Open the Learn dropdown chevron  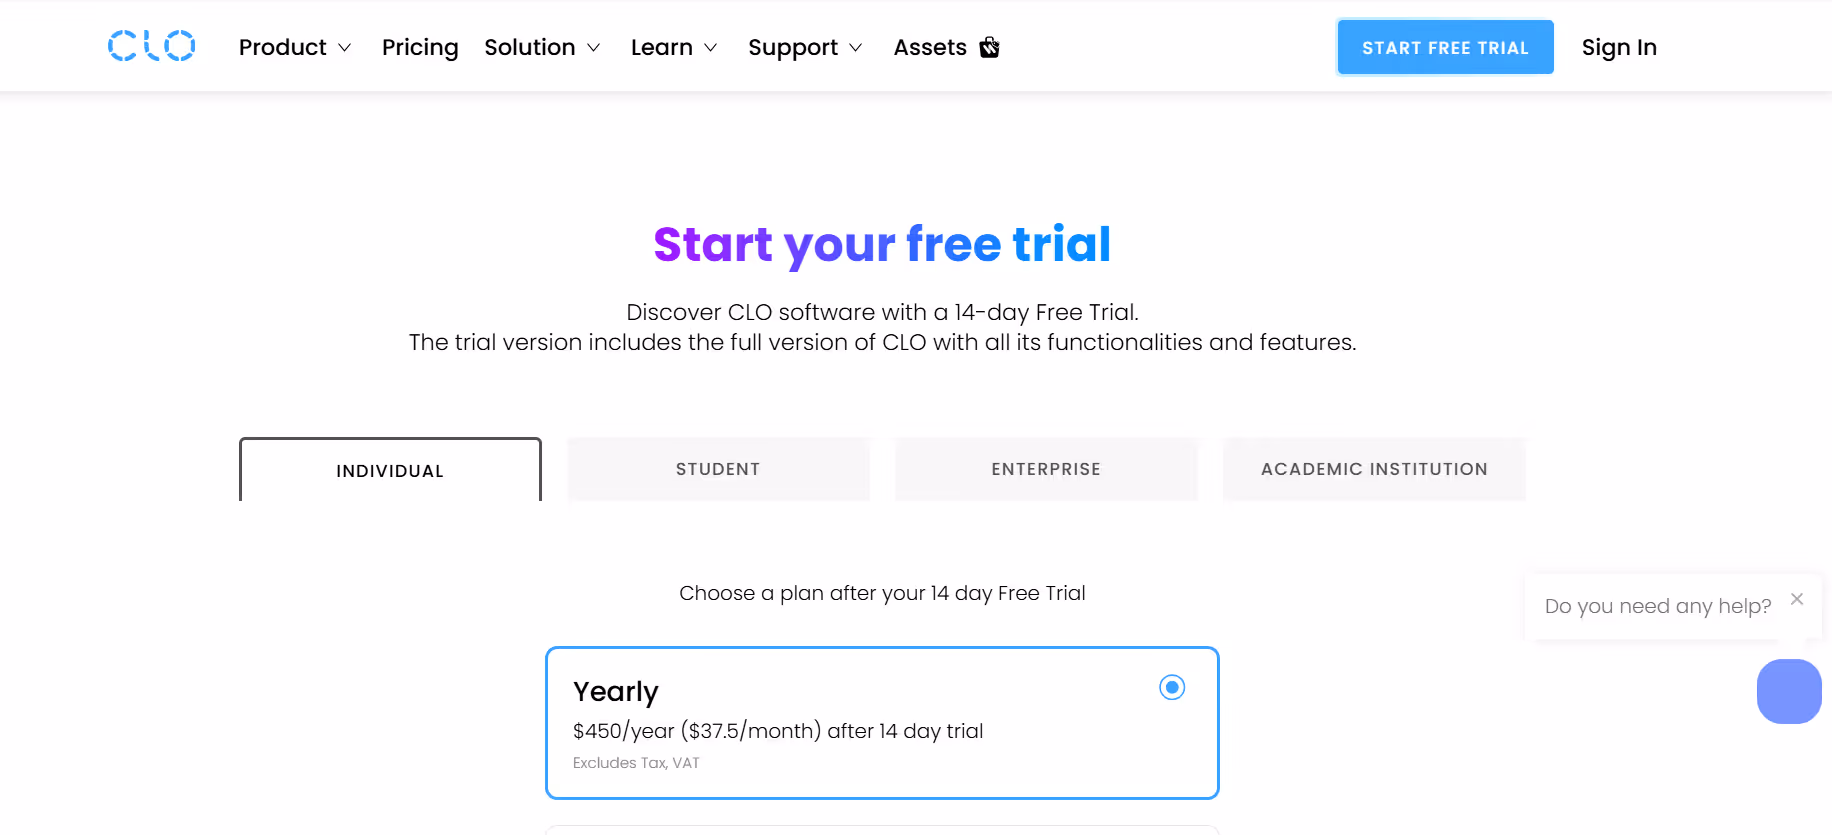point(711,48)
